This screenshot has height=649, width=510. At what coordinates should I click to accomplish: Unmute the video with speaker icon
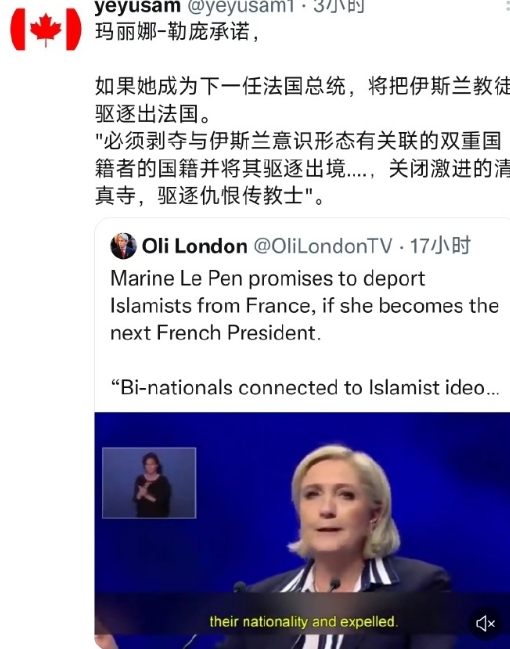click(485, 623)
